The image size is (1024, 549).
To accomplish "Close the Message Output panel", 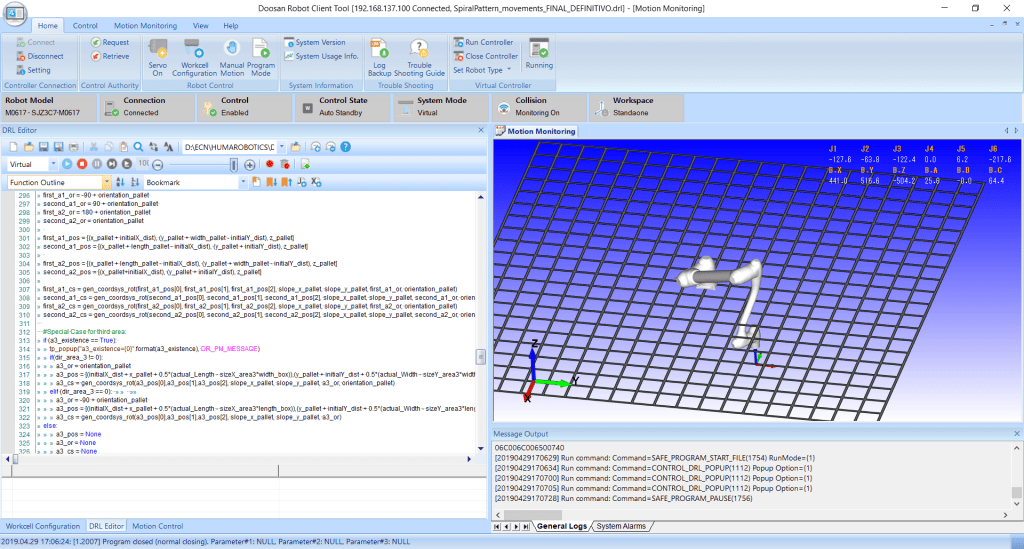I will point(1017,433).
